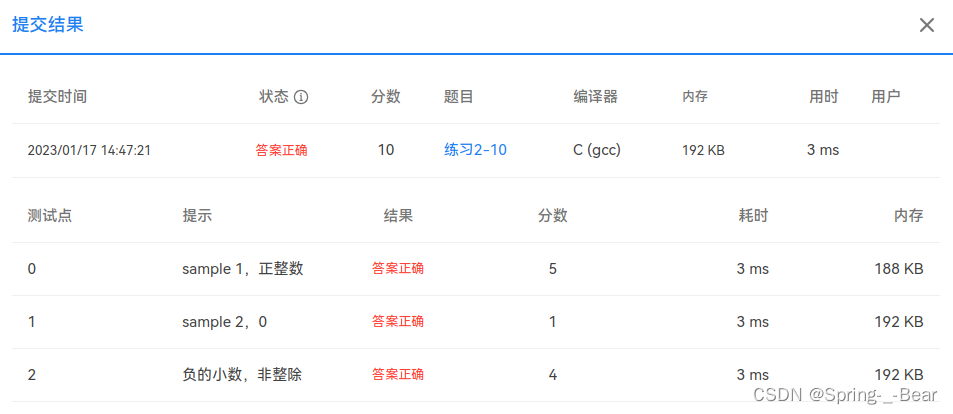Click the score 10 in the submission row
Viewport: 953px width, 414px height.
[386, 150]
